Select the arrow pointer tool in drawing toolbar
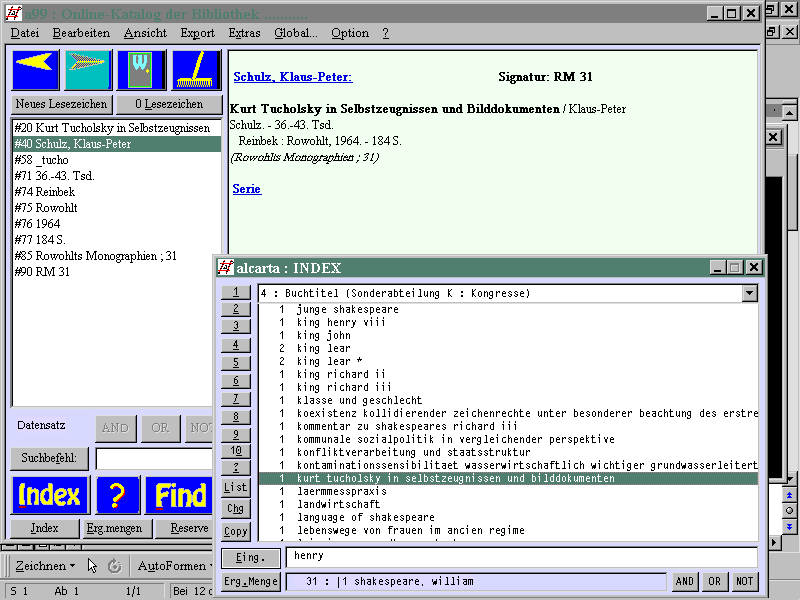The image size is (800, 600). coord(93,566)
